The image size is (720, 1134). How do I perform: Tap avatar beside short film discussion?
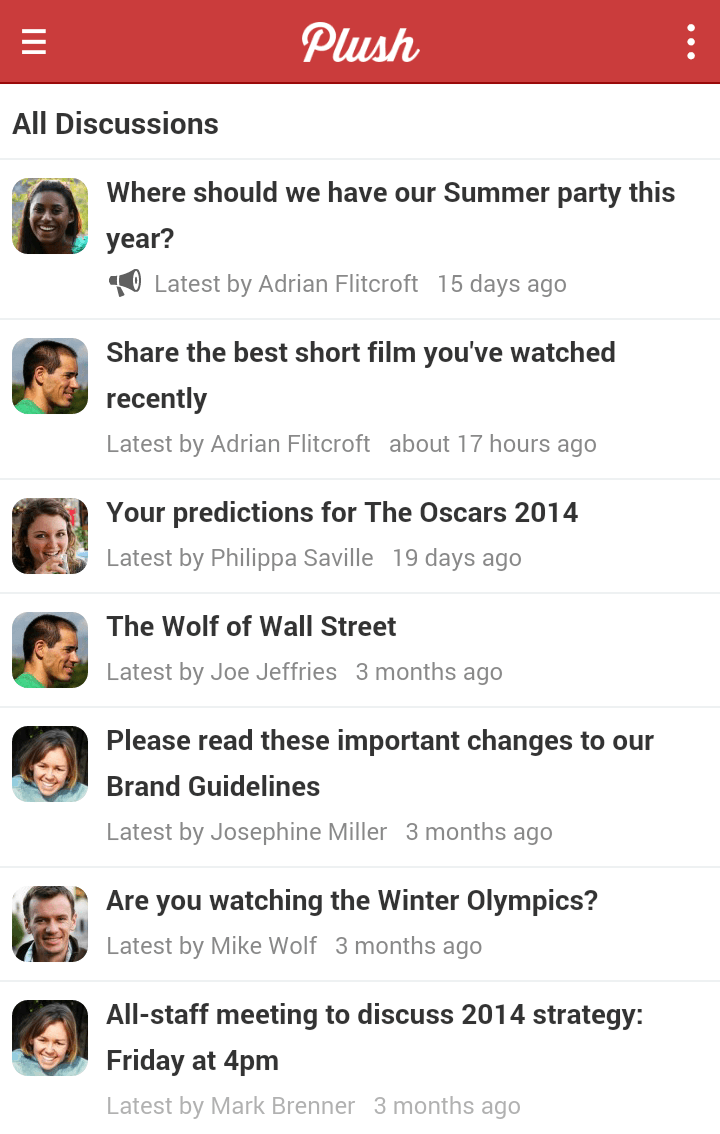[50, 376]
